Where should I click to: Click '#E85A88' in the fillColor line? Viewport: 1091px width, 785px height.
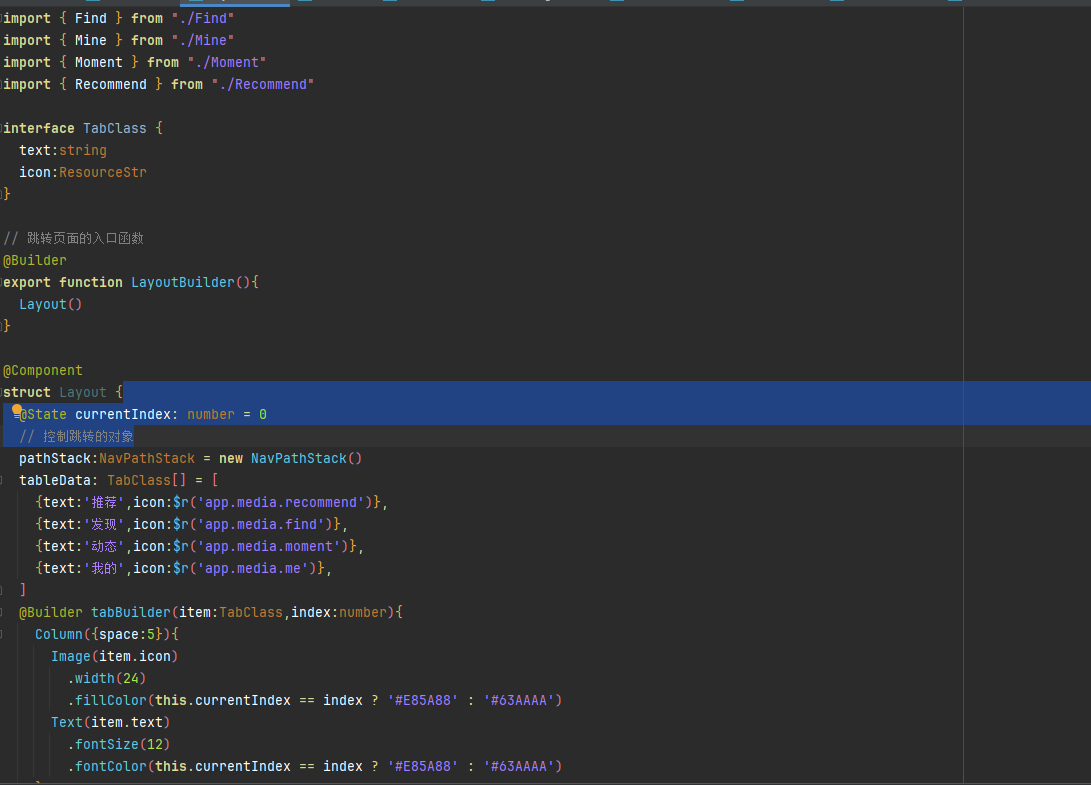tap(423, 700)
